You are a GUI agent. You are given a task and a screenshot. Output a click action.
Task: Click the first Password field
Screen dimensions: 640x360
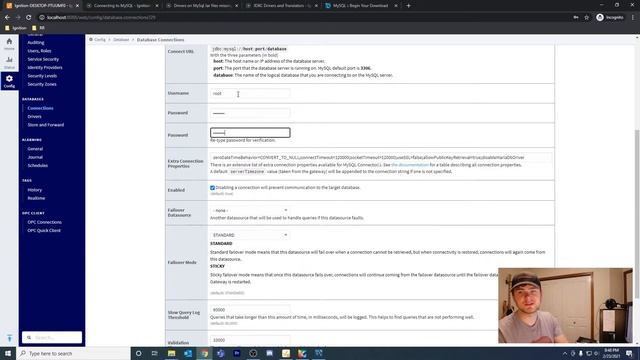click(x=250, y=113)
